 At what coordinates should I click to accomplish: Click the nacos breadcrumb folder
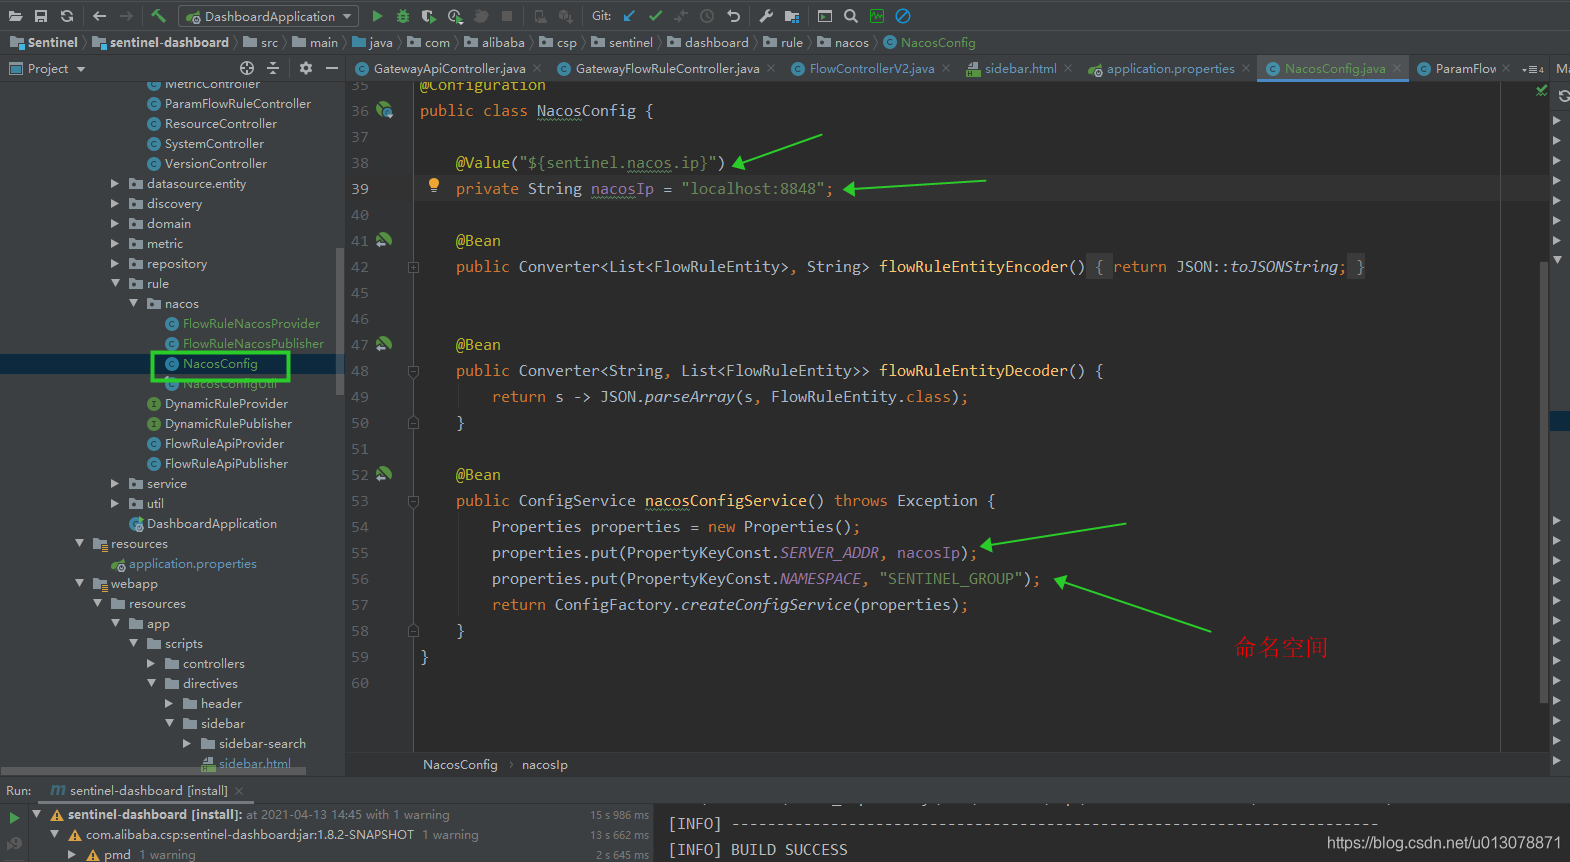pos(843,42)
